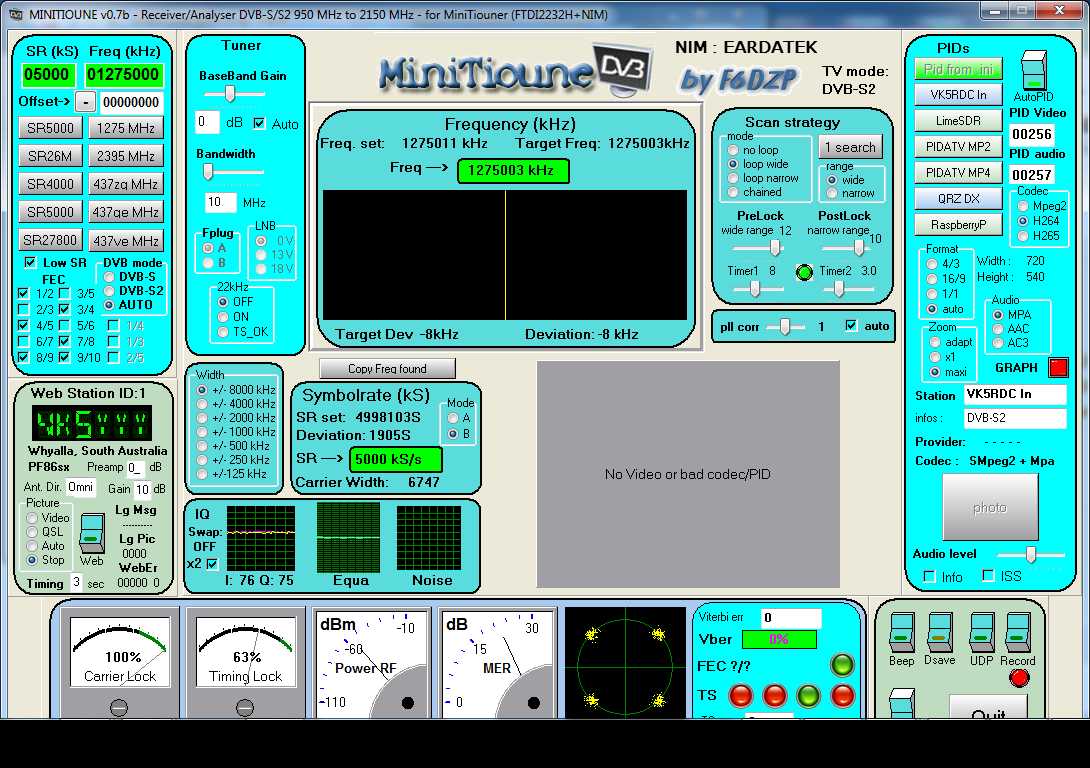Select chained scan mode
The image size is (1090, 768).
pyautogui.click(x=733, y=192)
